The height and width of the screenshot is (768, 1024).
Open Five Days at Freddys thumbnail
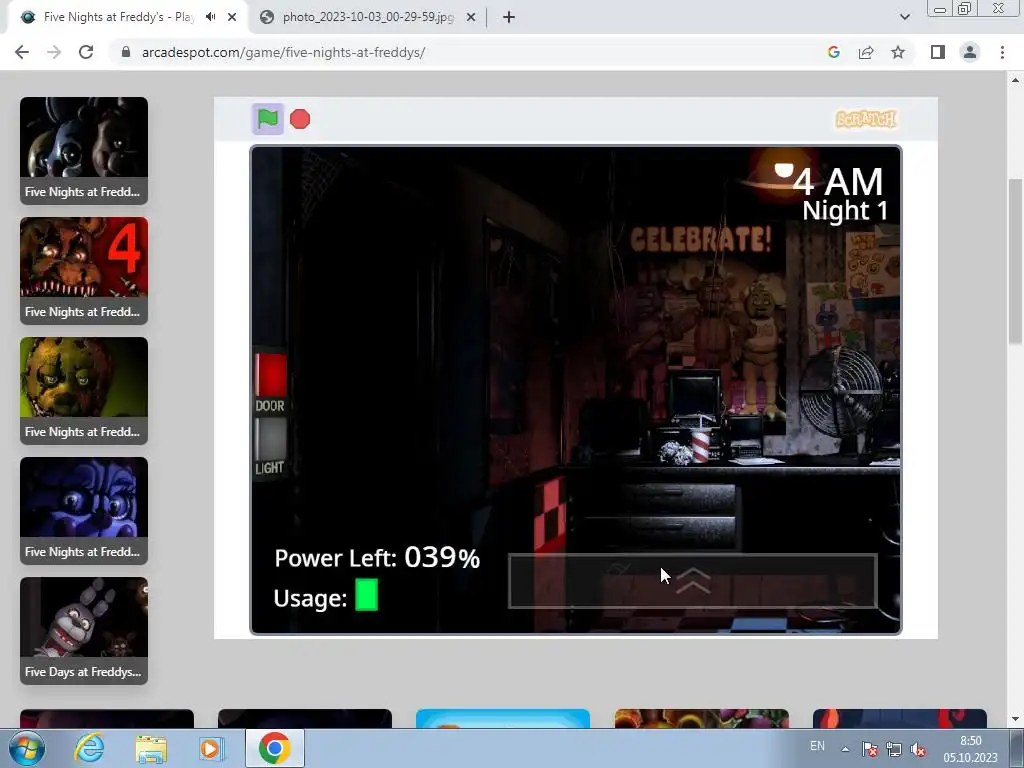(84, 631)
